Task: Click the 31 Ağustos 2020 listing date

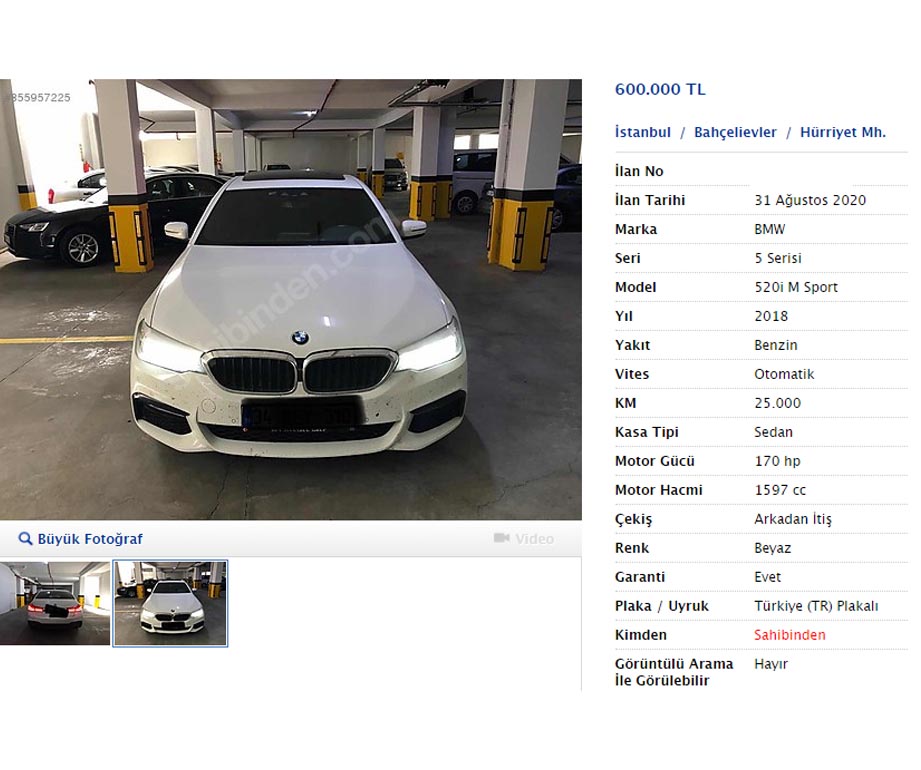Action: 810,200
